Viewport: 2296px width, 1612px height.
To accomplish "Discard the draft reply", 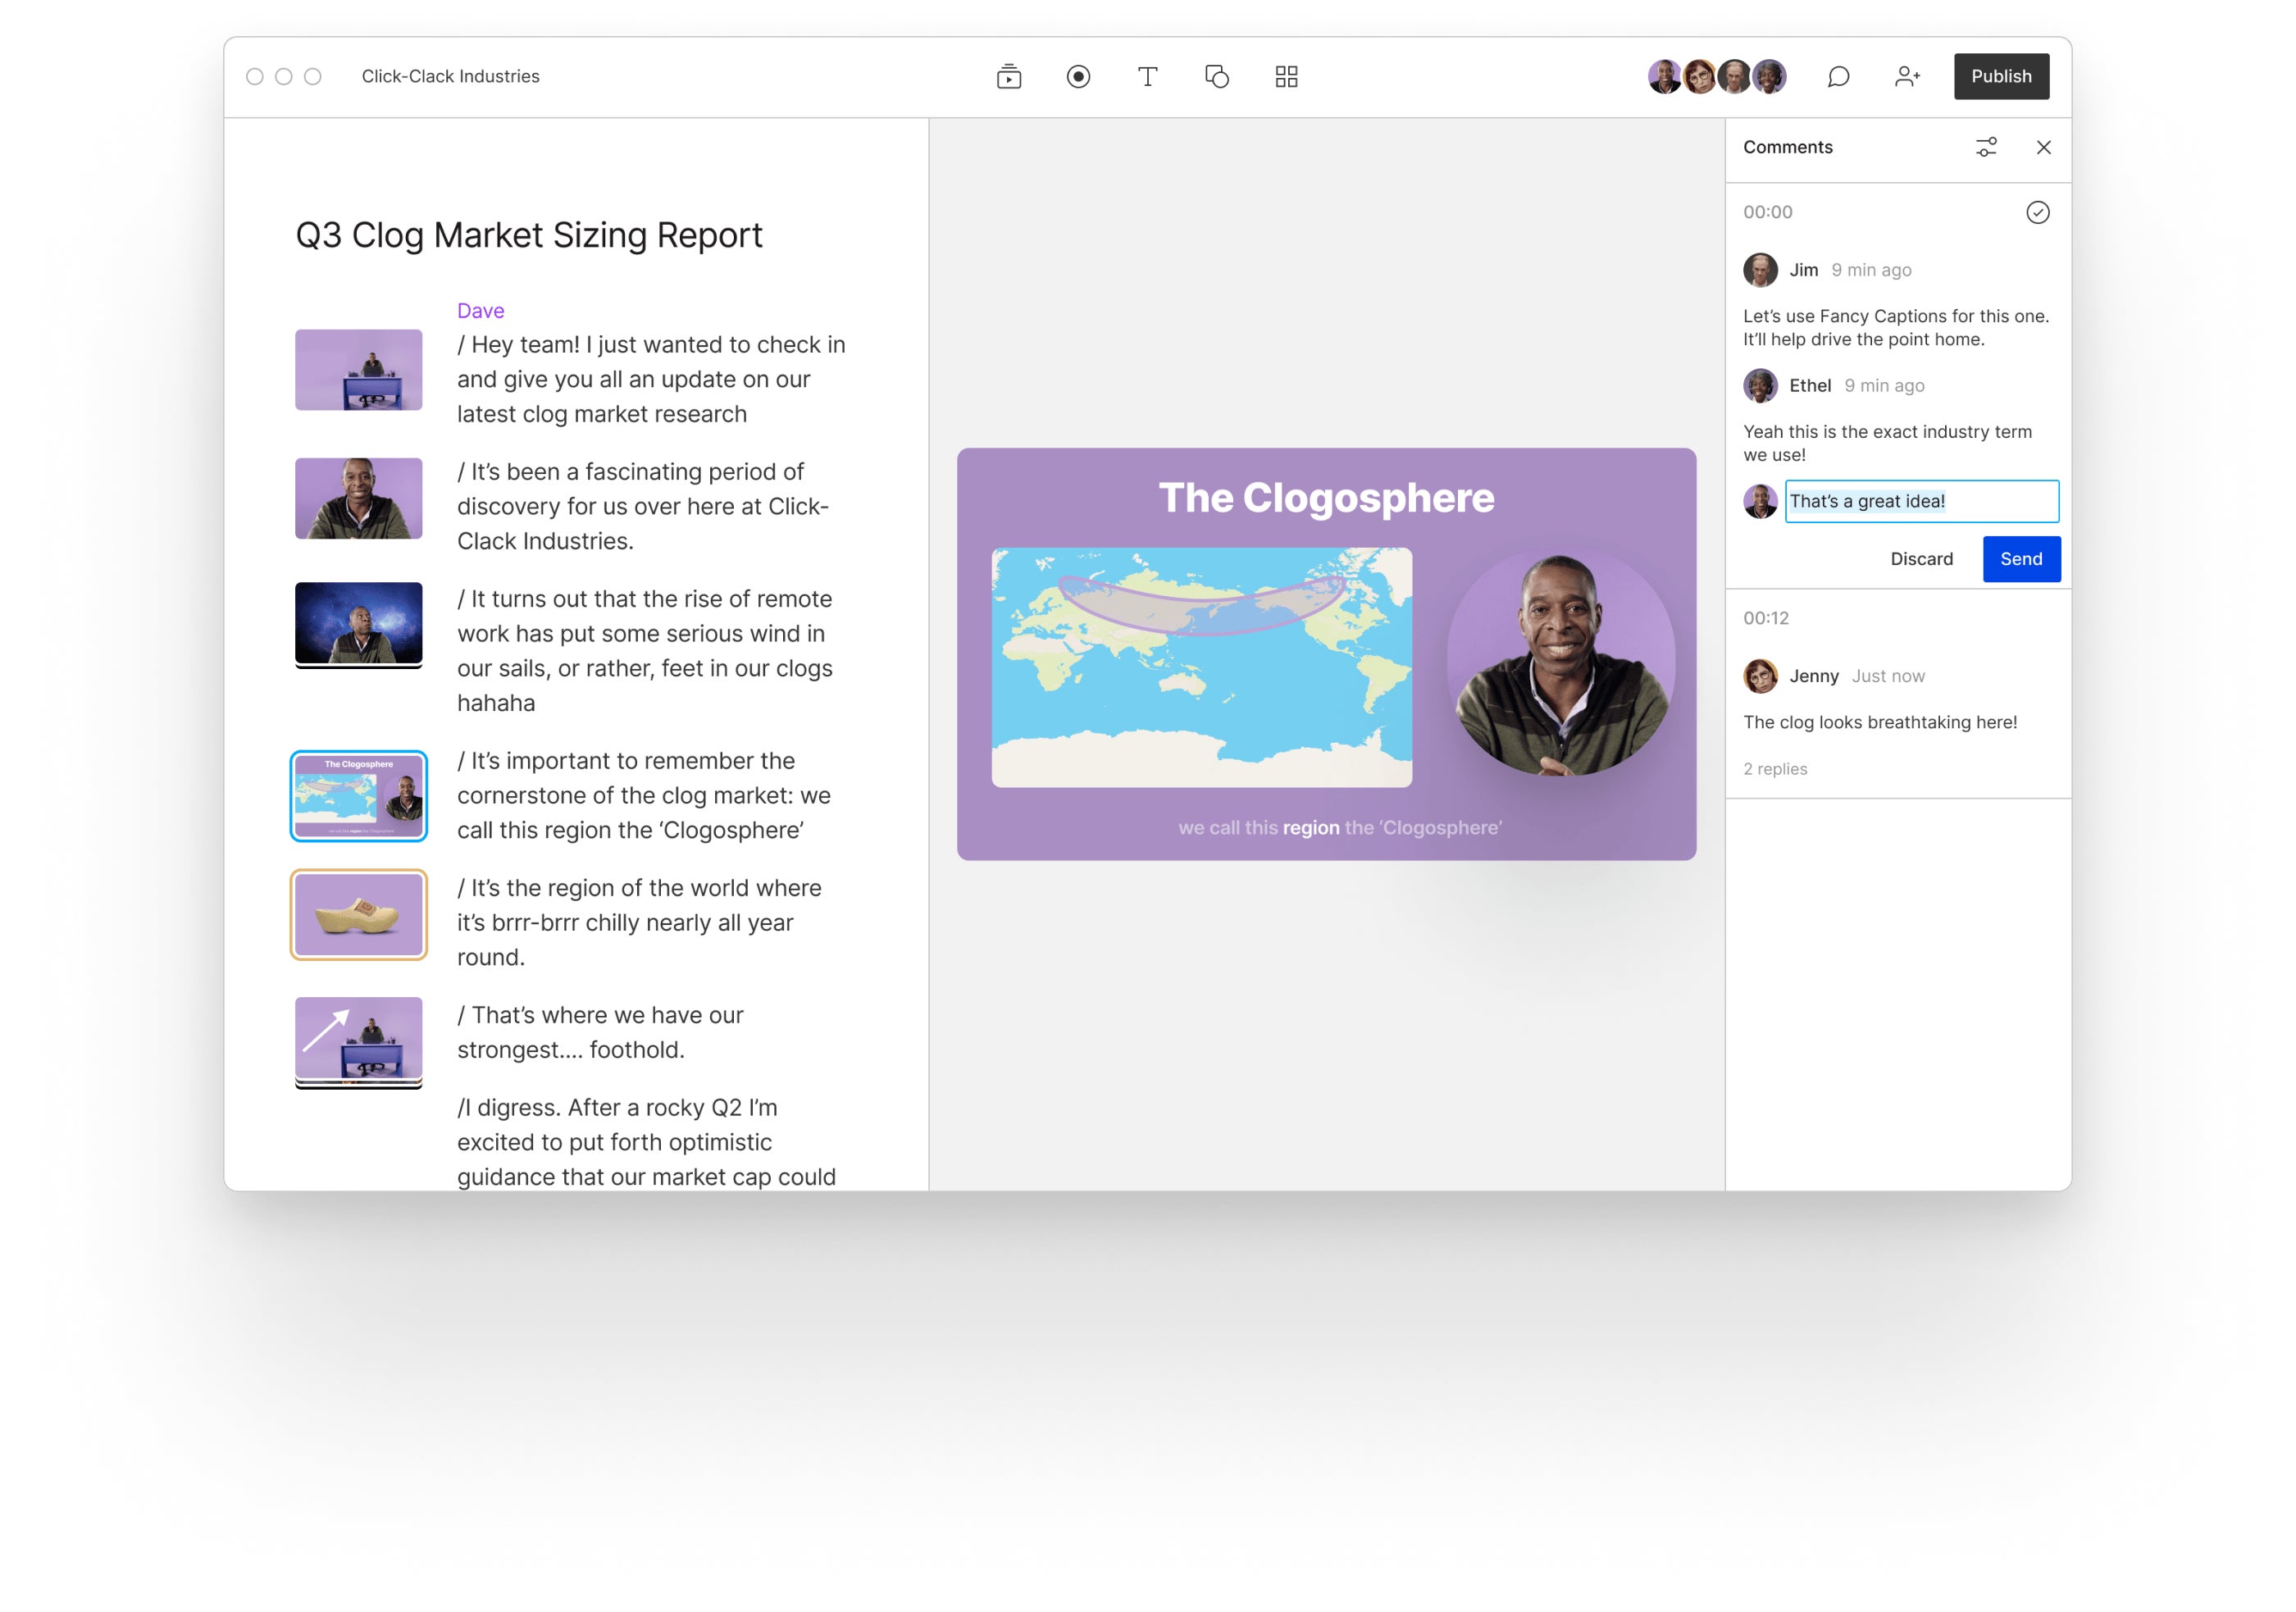I will pyautogui.click(x=1921, y=559).
